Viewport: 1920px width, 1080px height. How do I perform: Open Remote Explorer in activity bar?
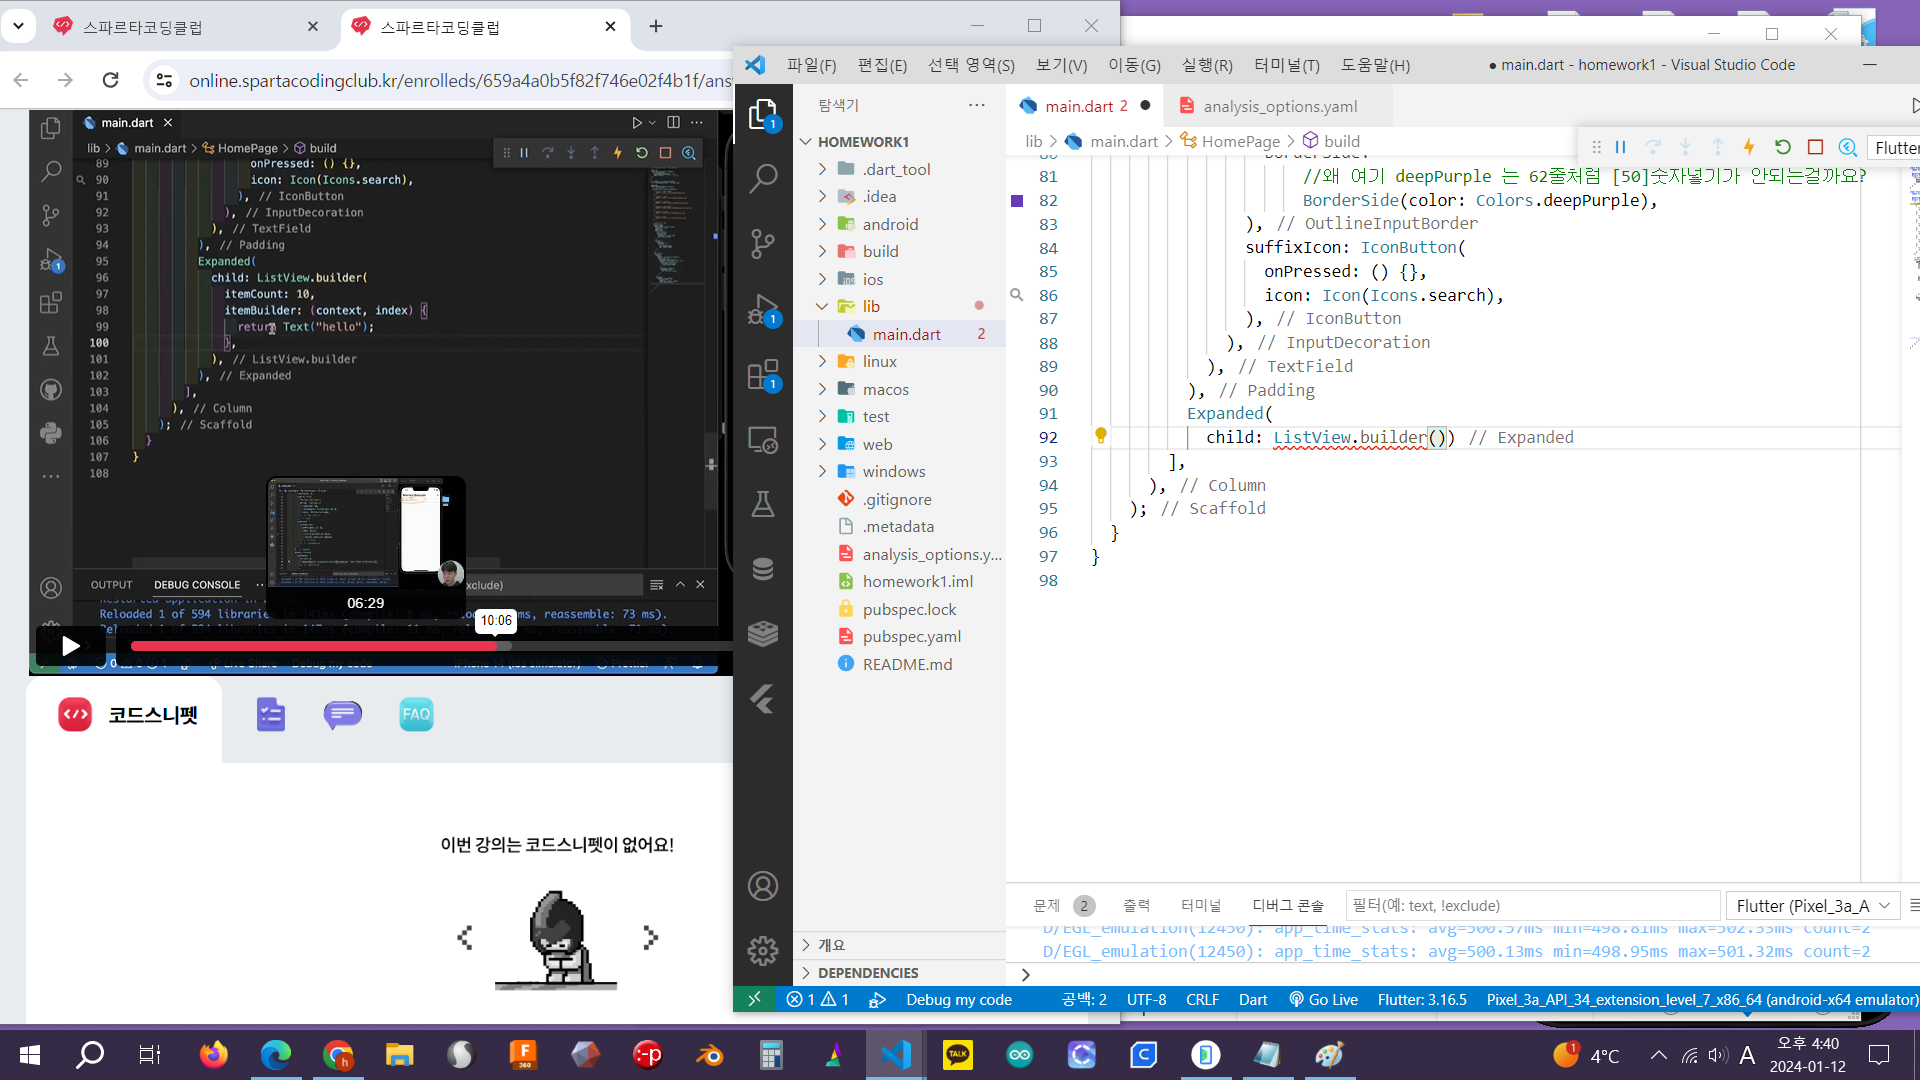tap(763, 440)
